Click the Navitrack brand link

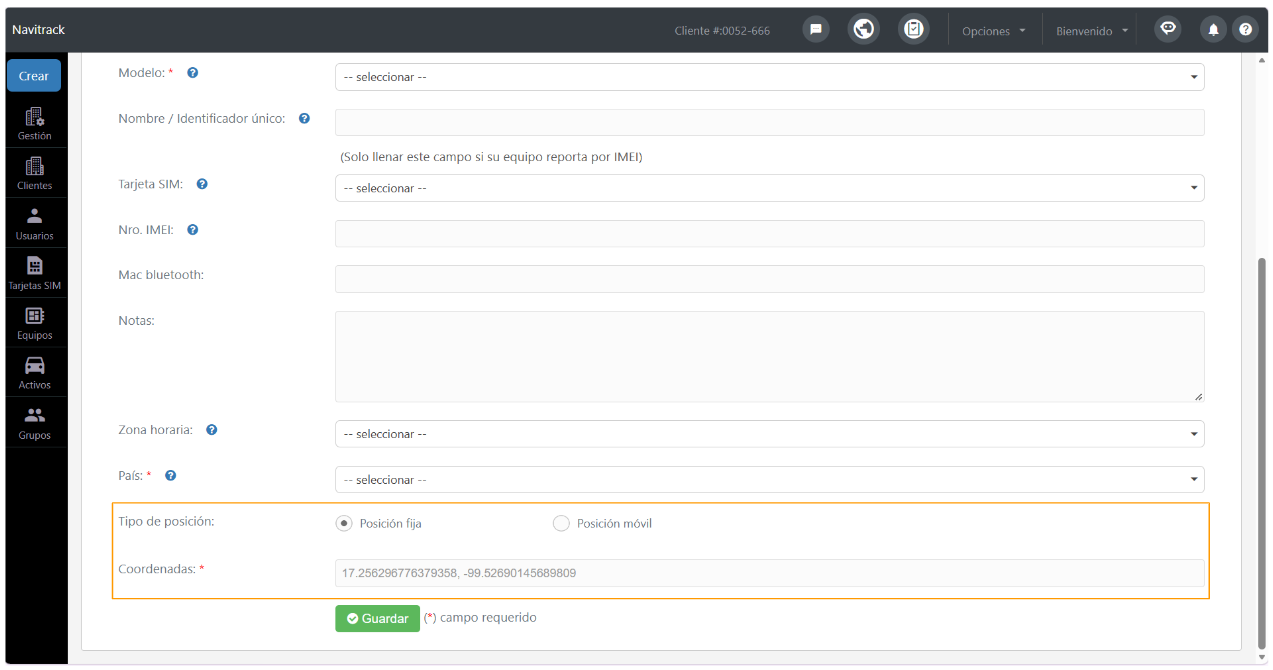(39, 30)
